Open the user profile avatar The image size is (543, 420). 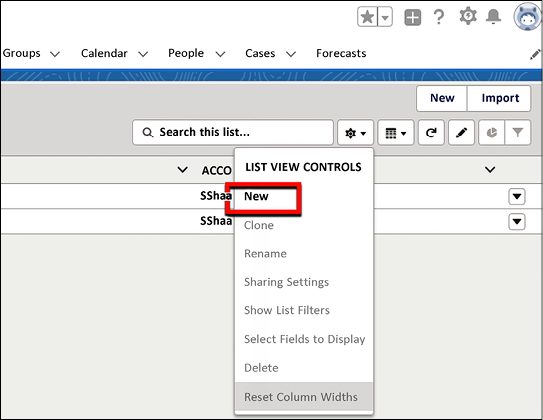[527, 17]
